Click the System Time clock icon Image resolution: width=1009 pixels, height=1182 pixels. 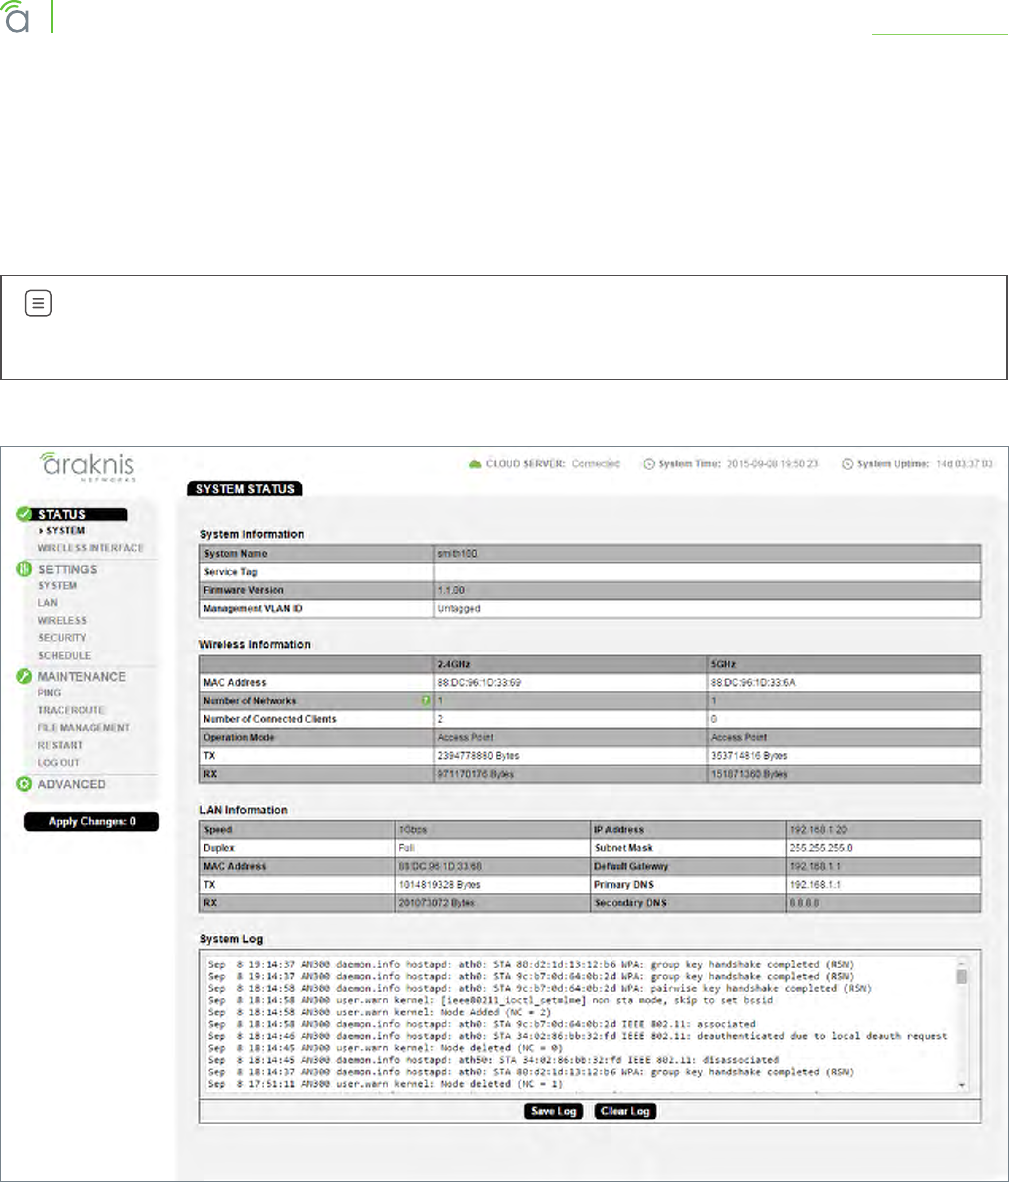point(649,464)
